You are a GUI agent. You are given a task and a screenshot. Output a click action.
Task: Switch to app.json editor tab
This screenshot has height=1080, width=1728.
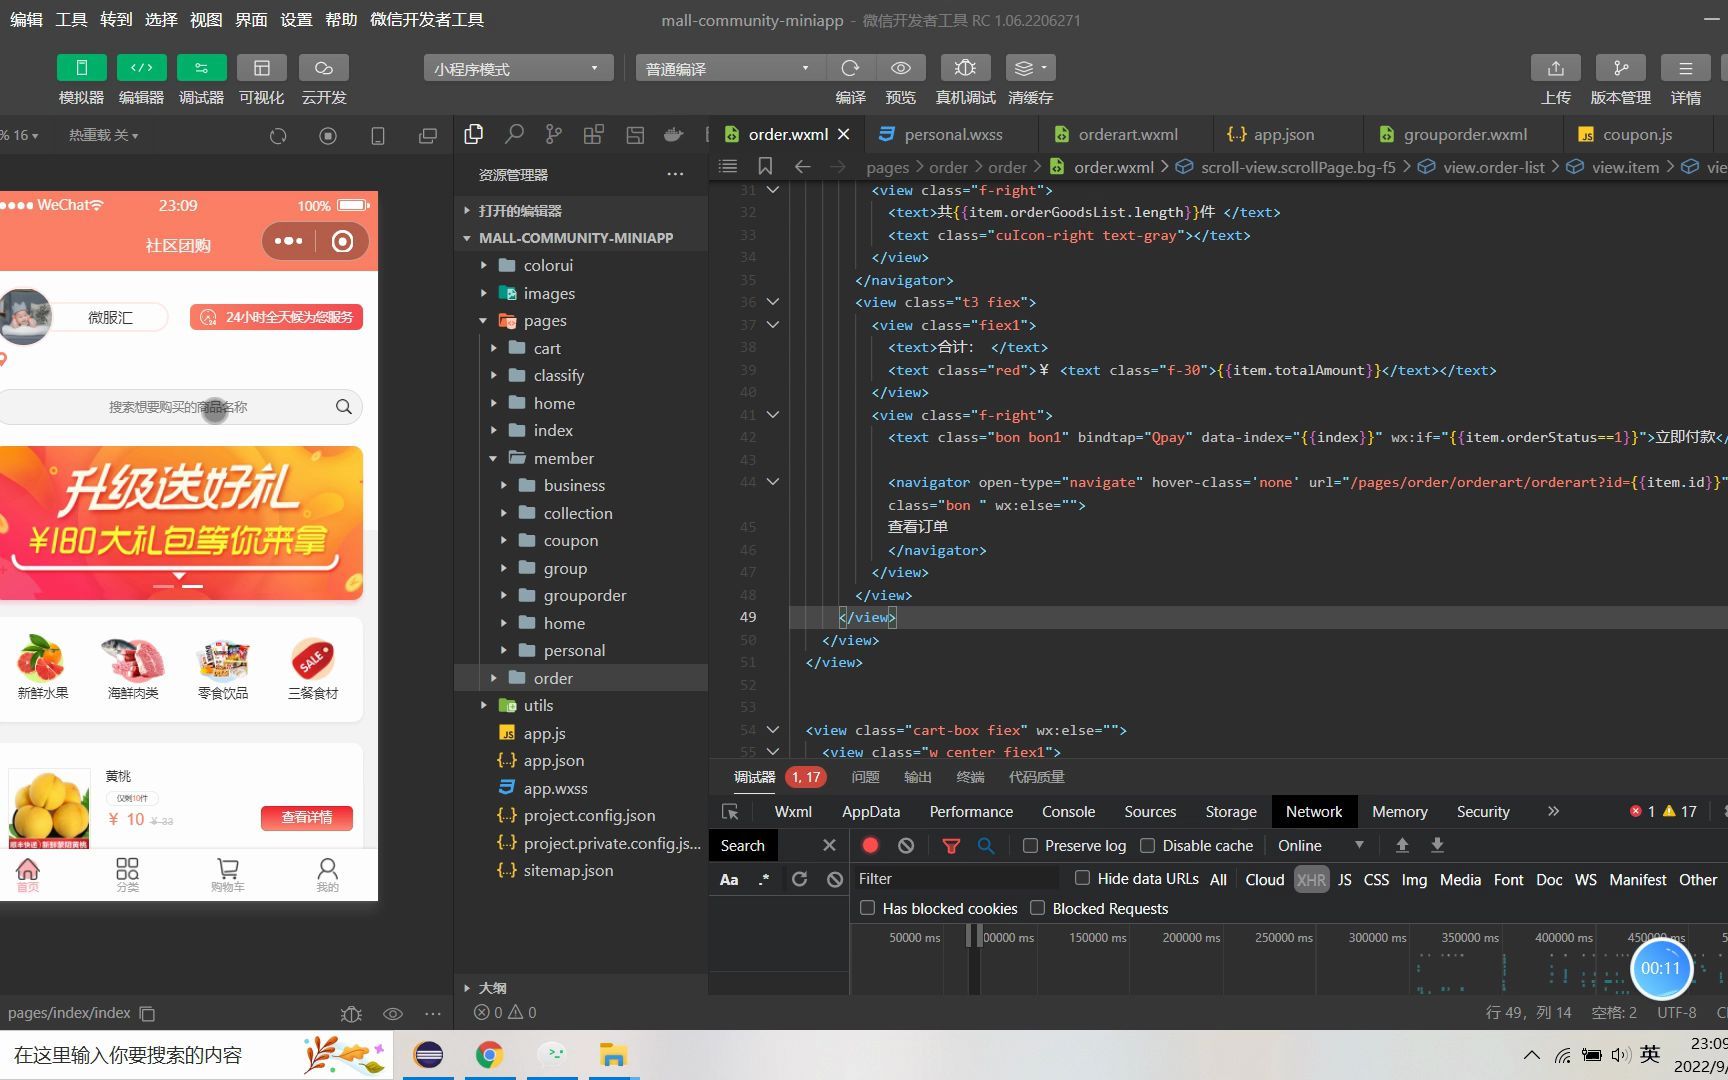[1284, 134]
